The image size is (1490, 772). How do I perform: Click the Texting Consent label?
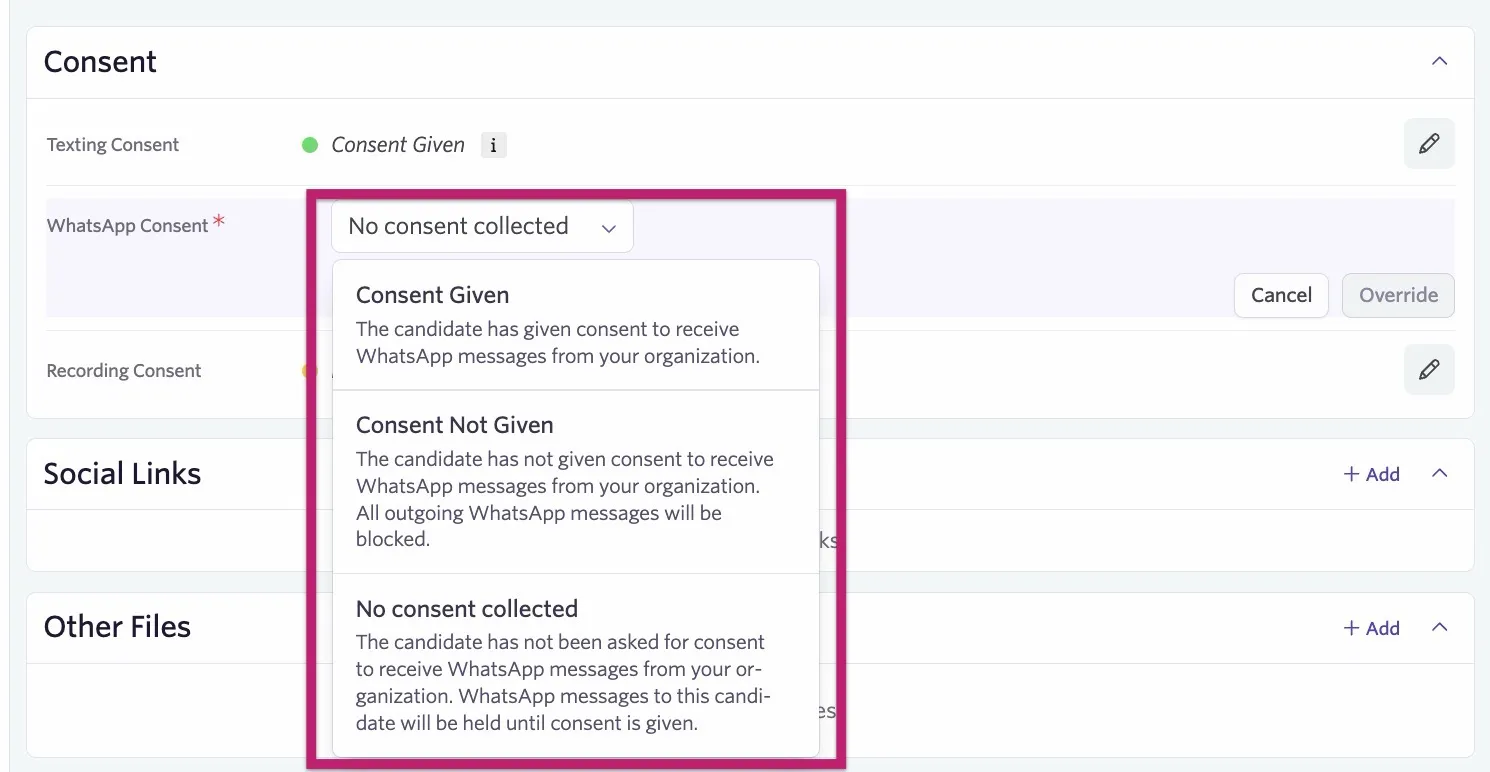(x=113, y=145)
